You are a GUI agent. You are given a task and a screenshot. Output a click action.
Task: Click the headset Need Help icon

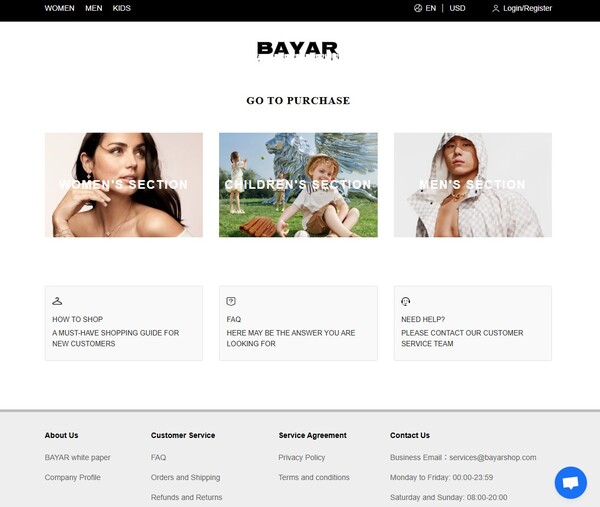coord(406,301)
